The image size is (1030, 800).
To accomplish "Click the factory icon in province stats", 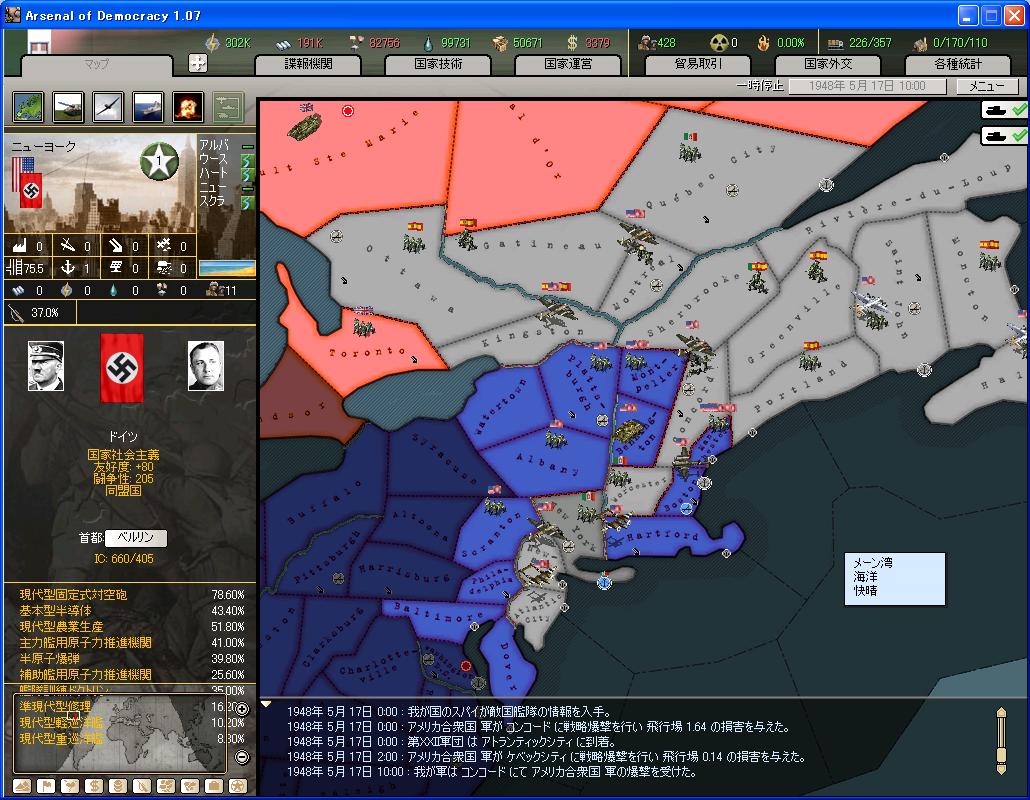I will click(18, 246).
